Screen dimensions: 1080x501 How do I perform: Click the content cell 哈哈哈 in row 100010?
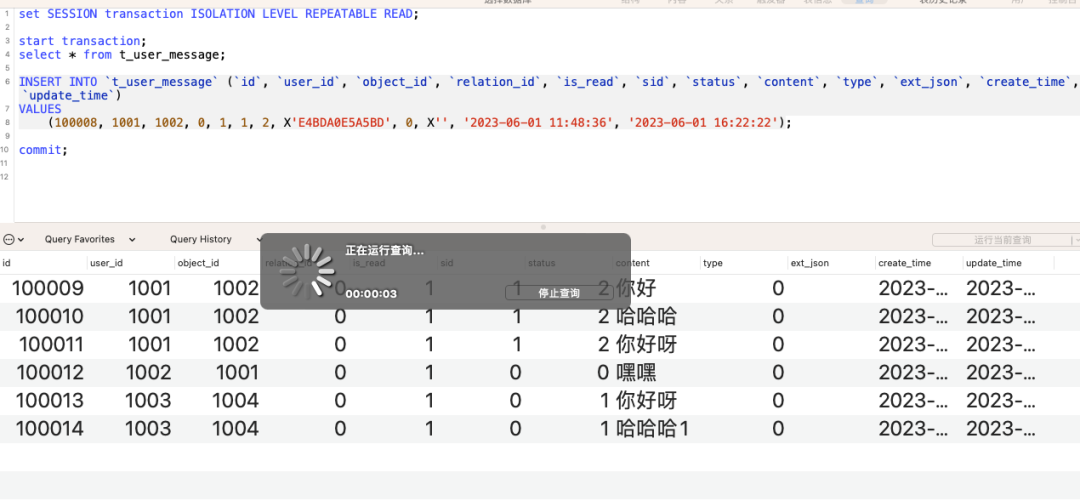point(646,316)
